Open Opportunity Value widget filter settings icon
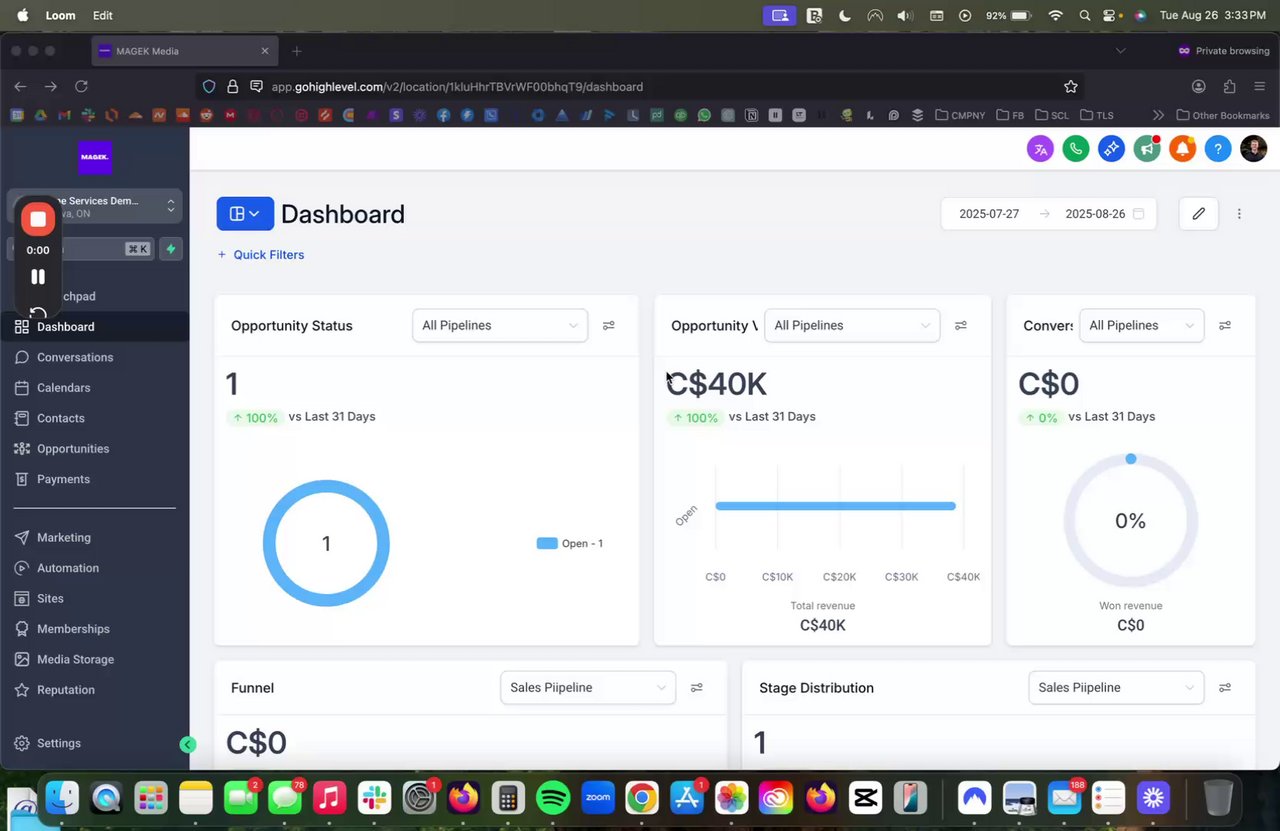1280x831 pixels. [x=960, y=325]
